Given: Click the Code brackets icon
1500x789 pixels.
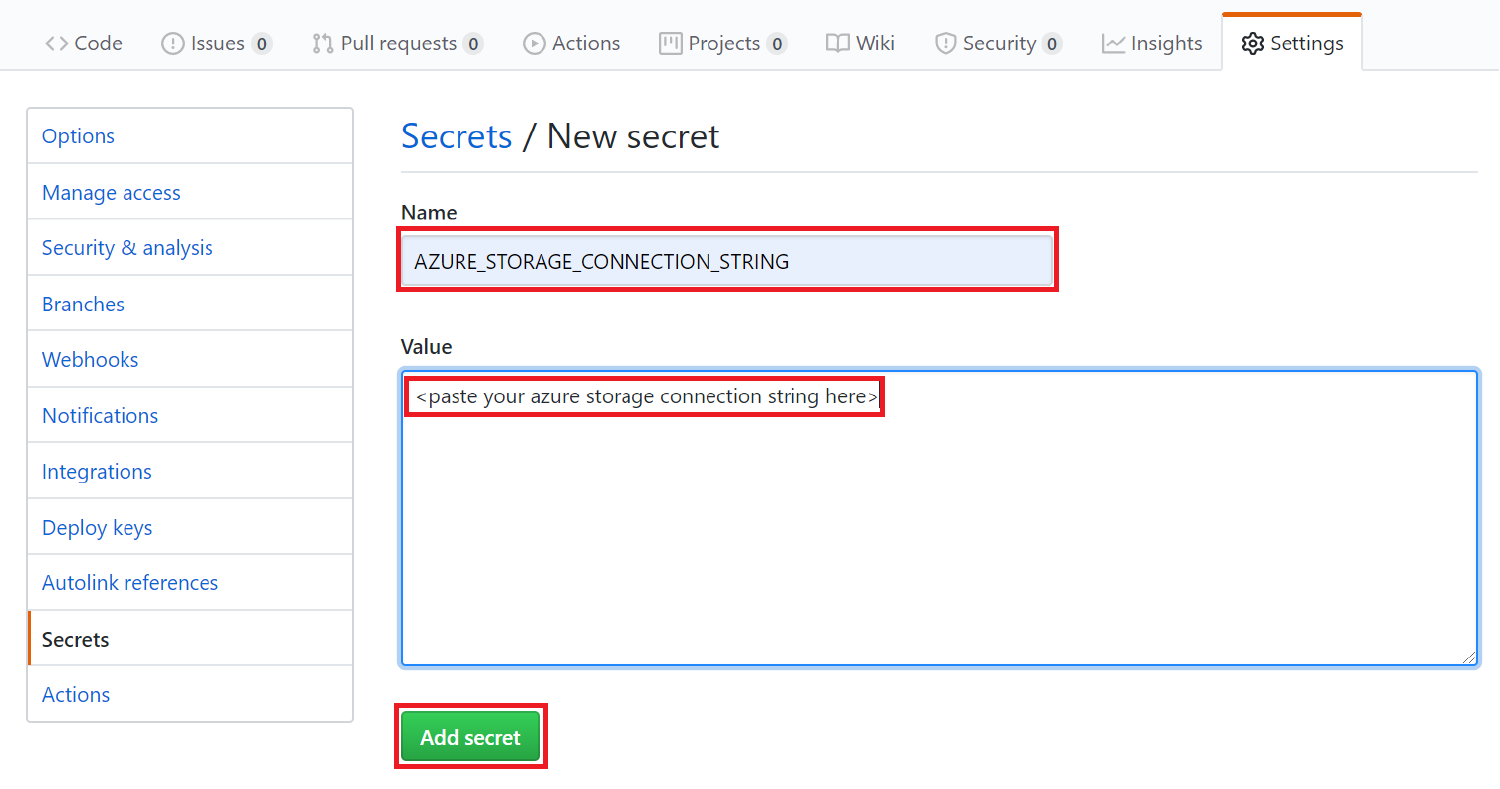Looking at the screenshot, I should pos(57,44).
